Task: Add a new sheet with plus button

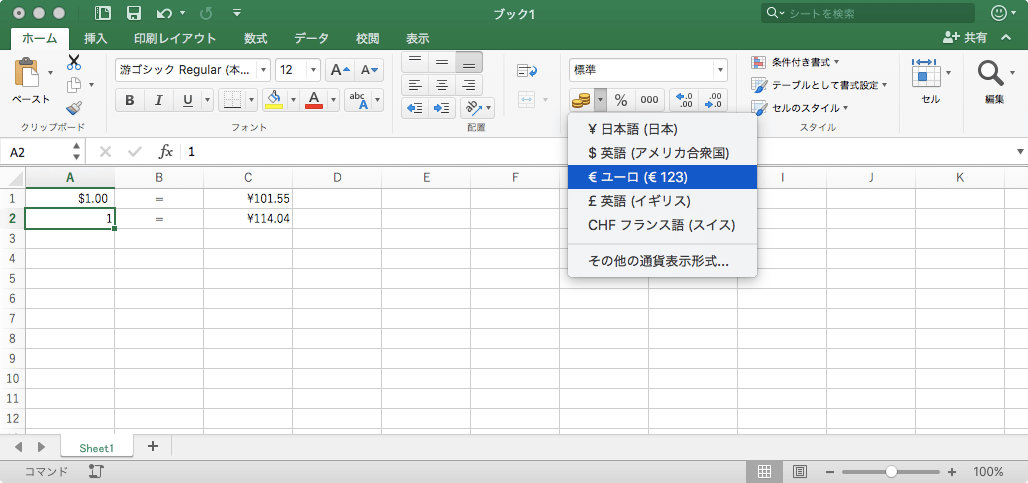Action: [x=153, y=446]
